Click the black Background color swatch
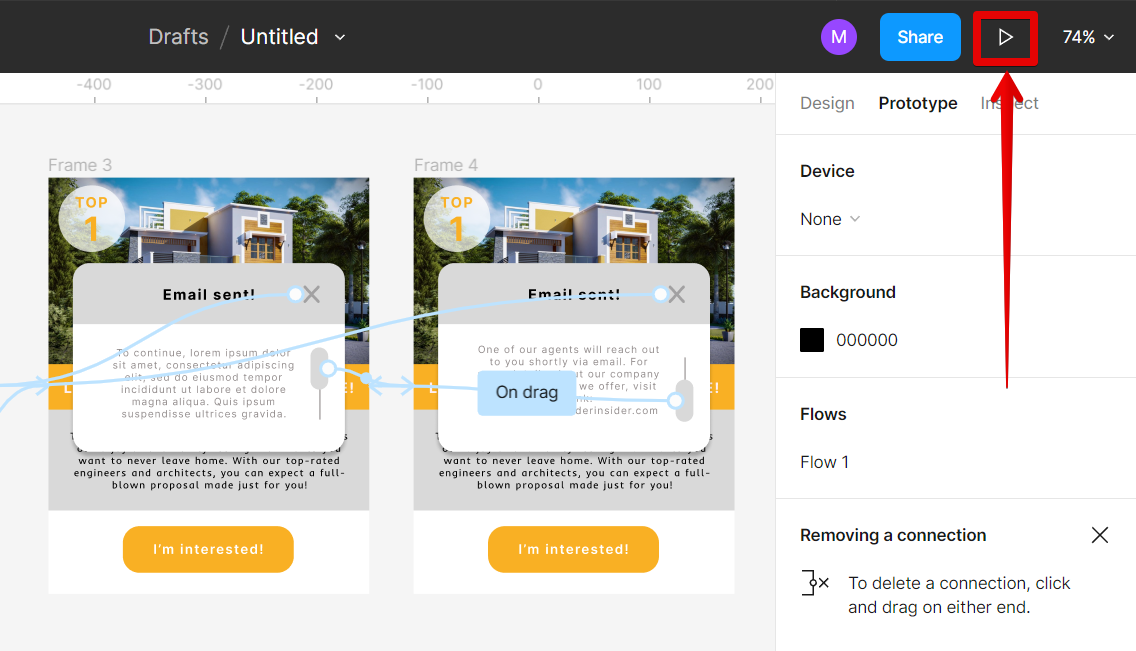Screen dimensions: 1136x651 tap(812, 340)
